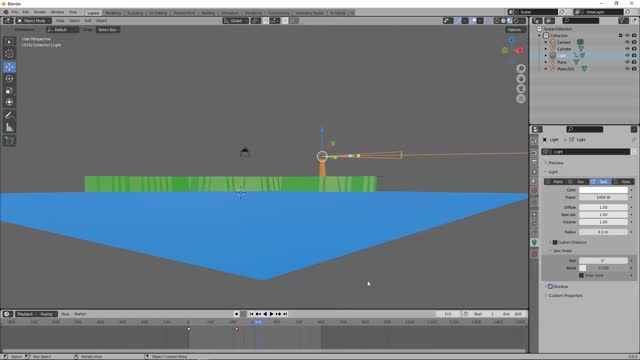Select the Cursor tool in the viewport toolbar
The image size is (640, 360).
pos(9,54)
